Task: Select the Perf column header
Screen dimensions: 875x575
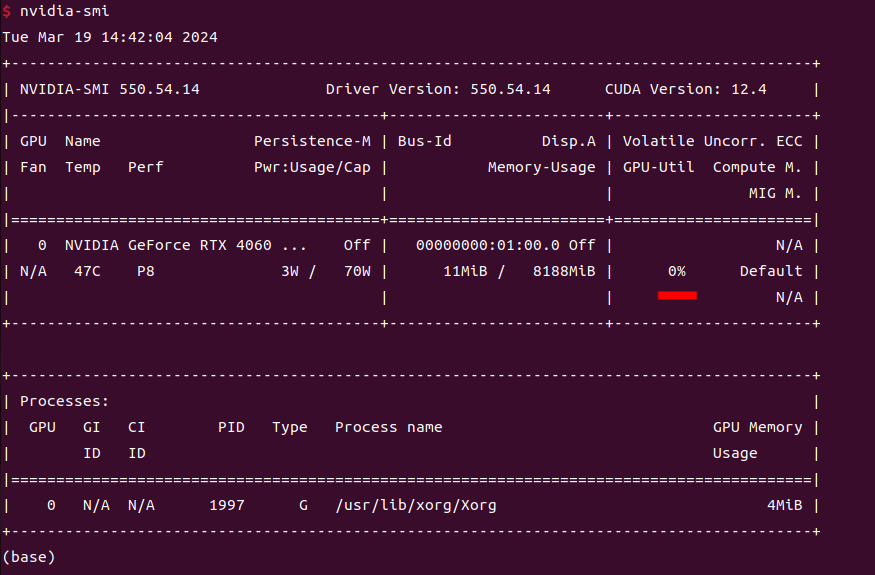Action: point(146,167)
